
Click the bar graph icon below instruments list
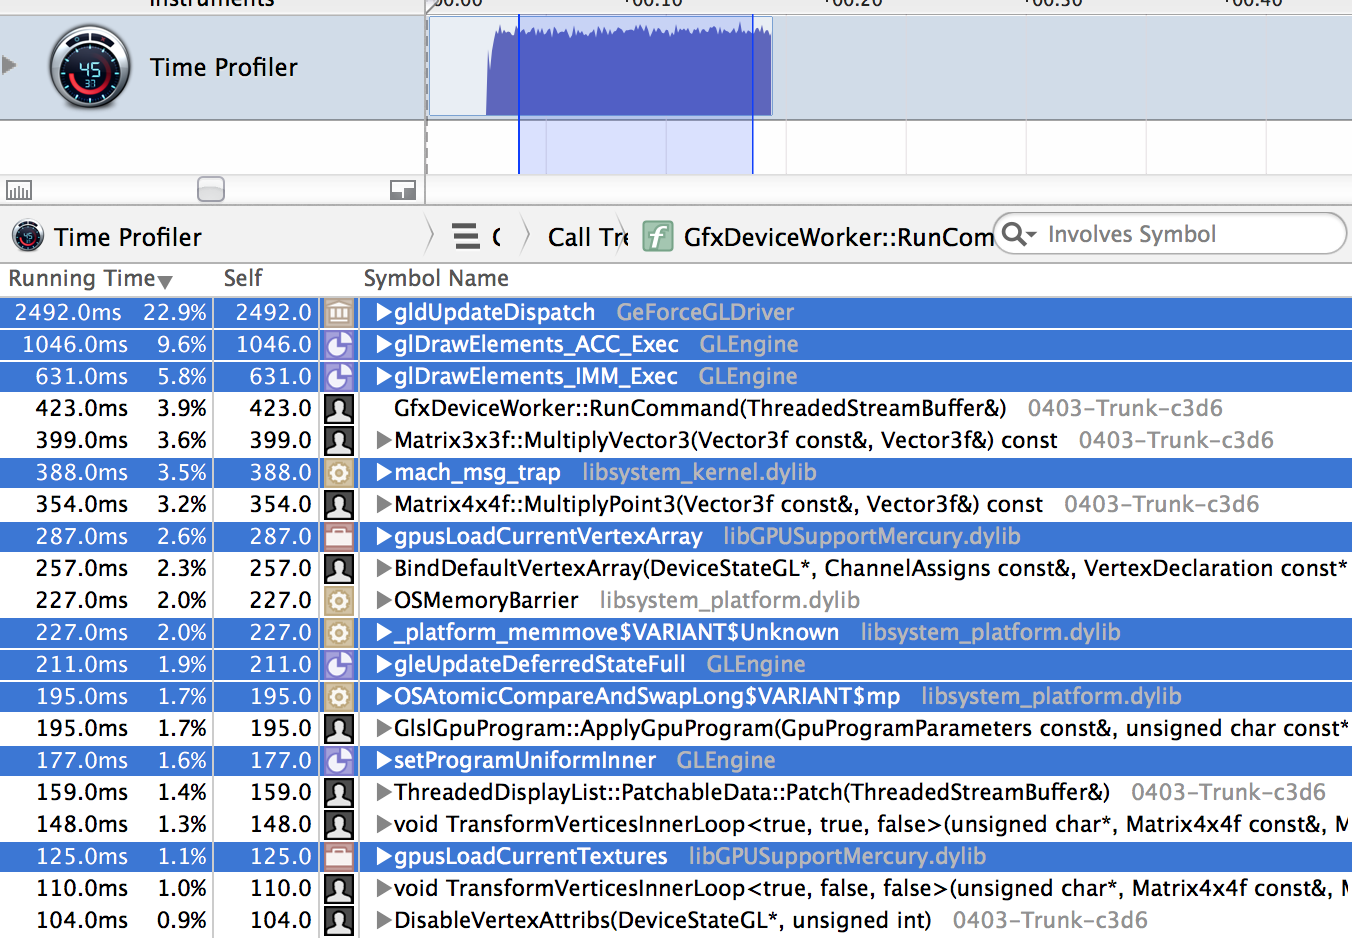[19, 190]
